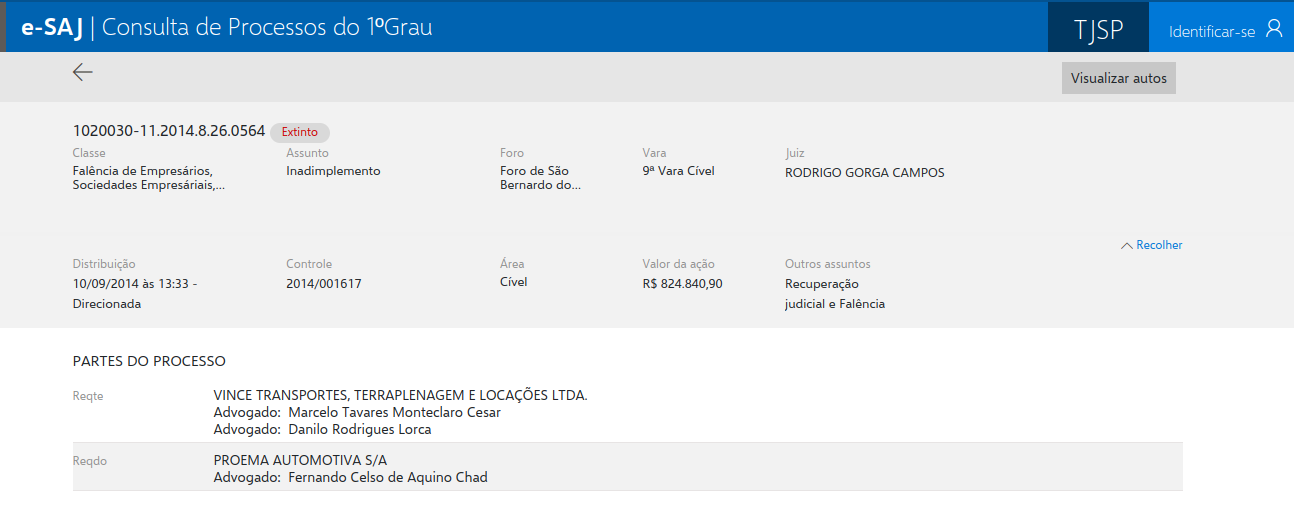Click the user profile icon in header

[x=1273, y=28]
